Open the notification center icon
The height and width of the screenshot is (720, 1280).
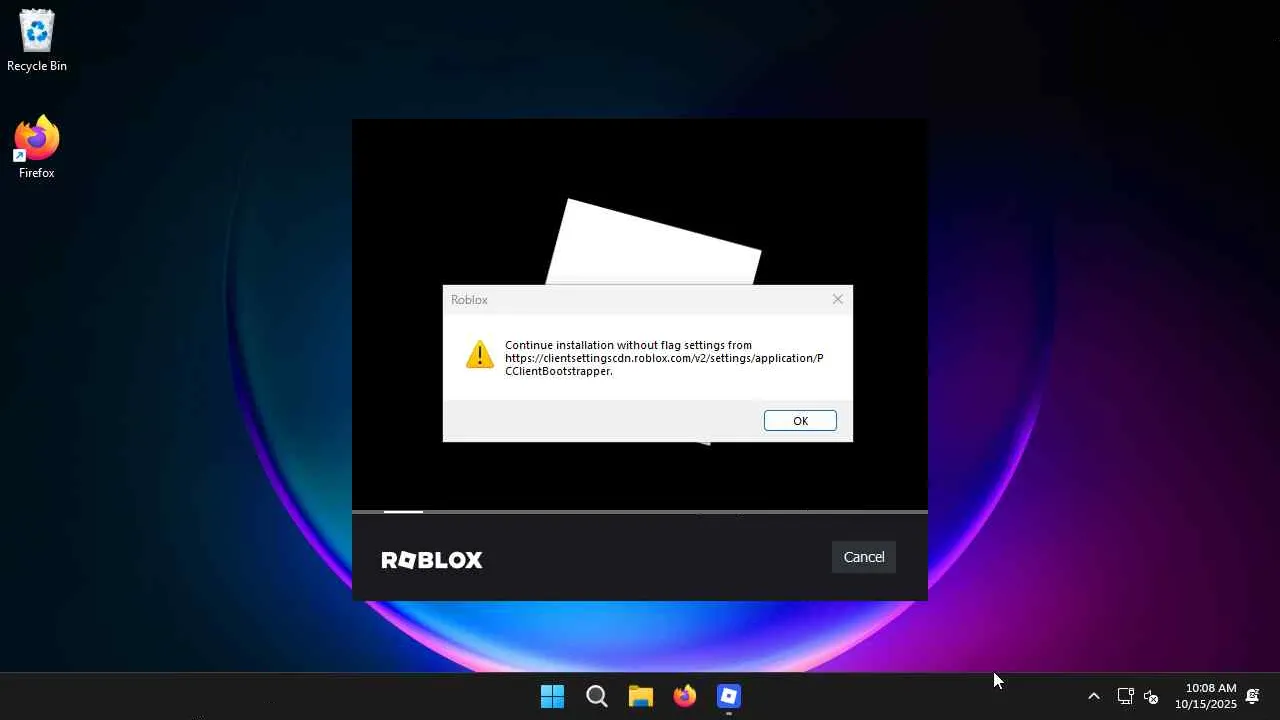point(1252,696)
